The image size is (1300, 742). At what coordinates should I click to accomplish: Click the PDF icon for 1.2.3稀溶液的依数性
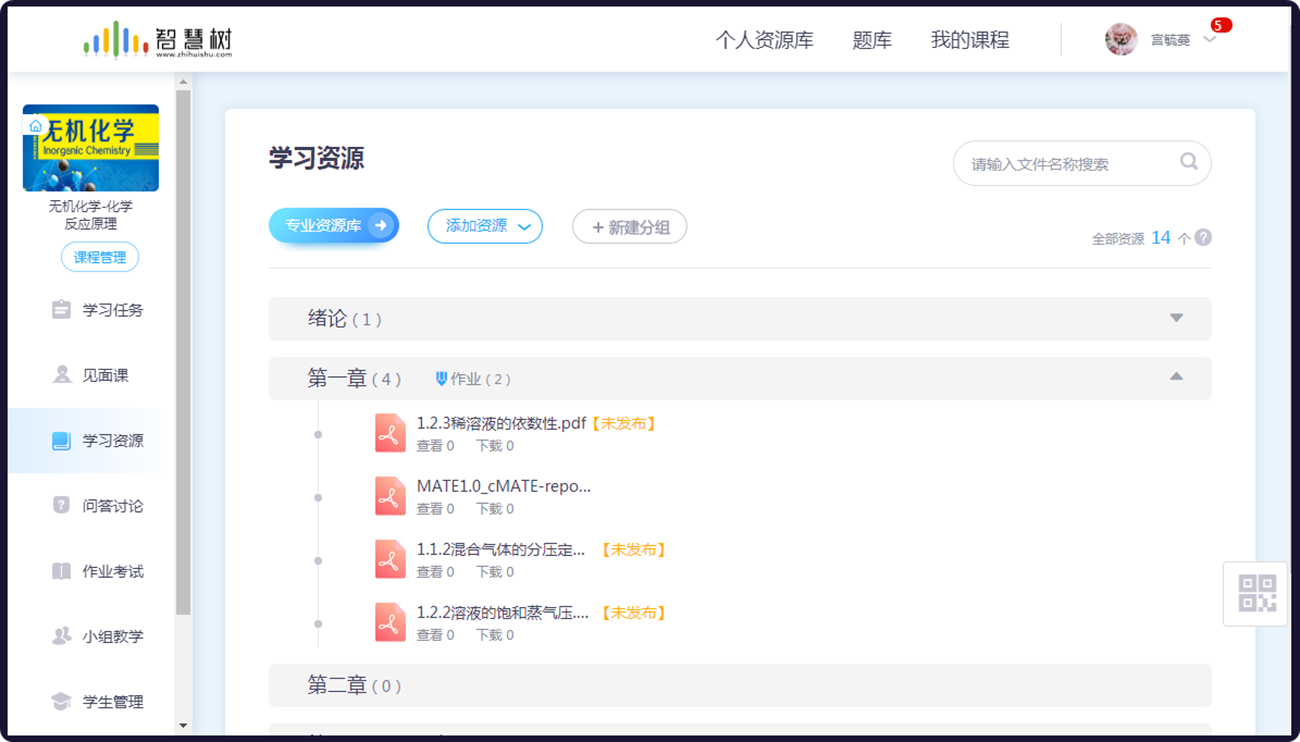pos(390,432)
